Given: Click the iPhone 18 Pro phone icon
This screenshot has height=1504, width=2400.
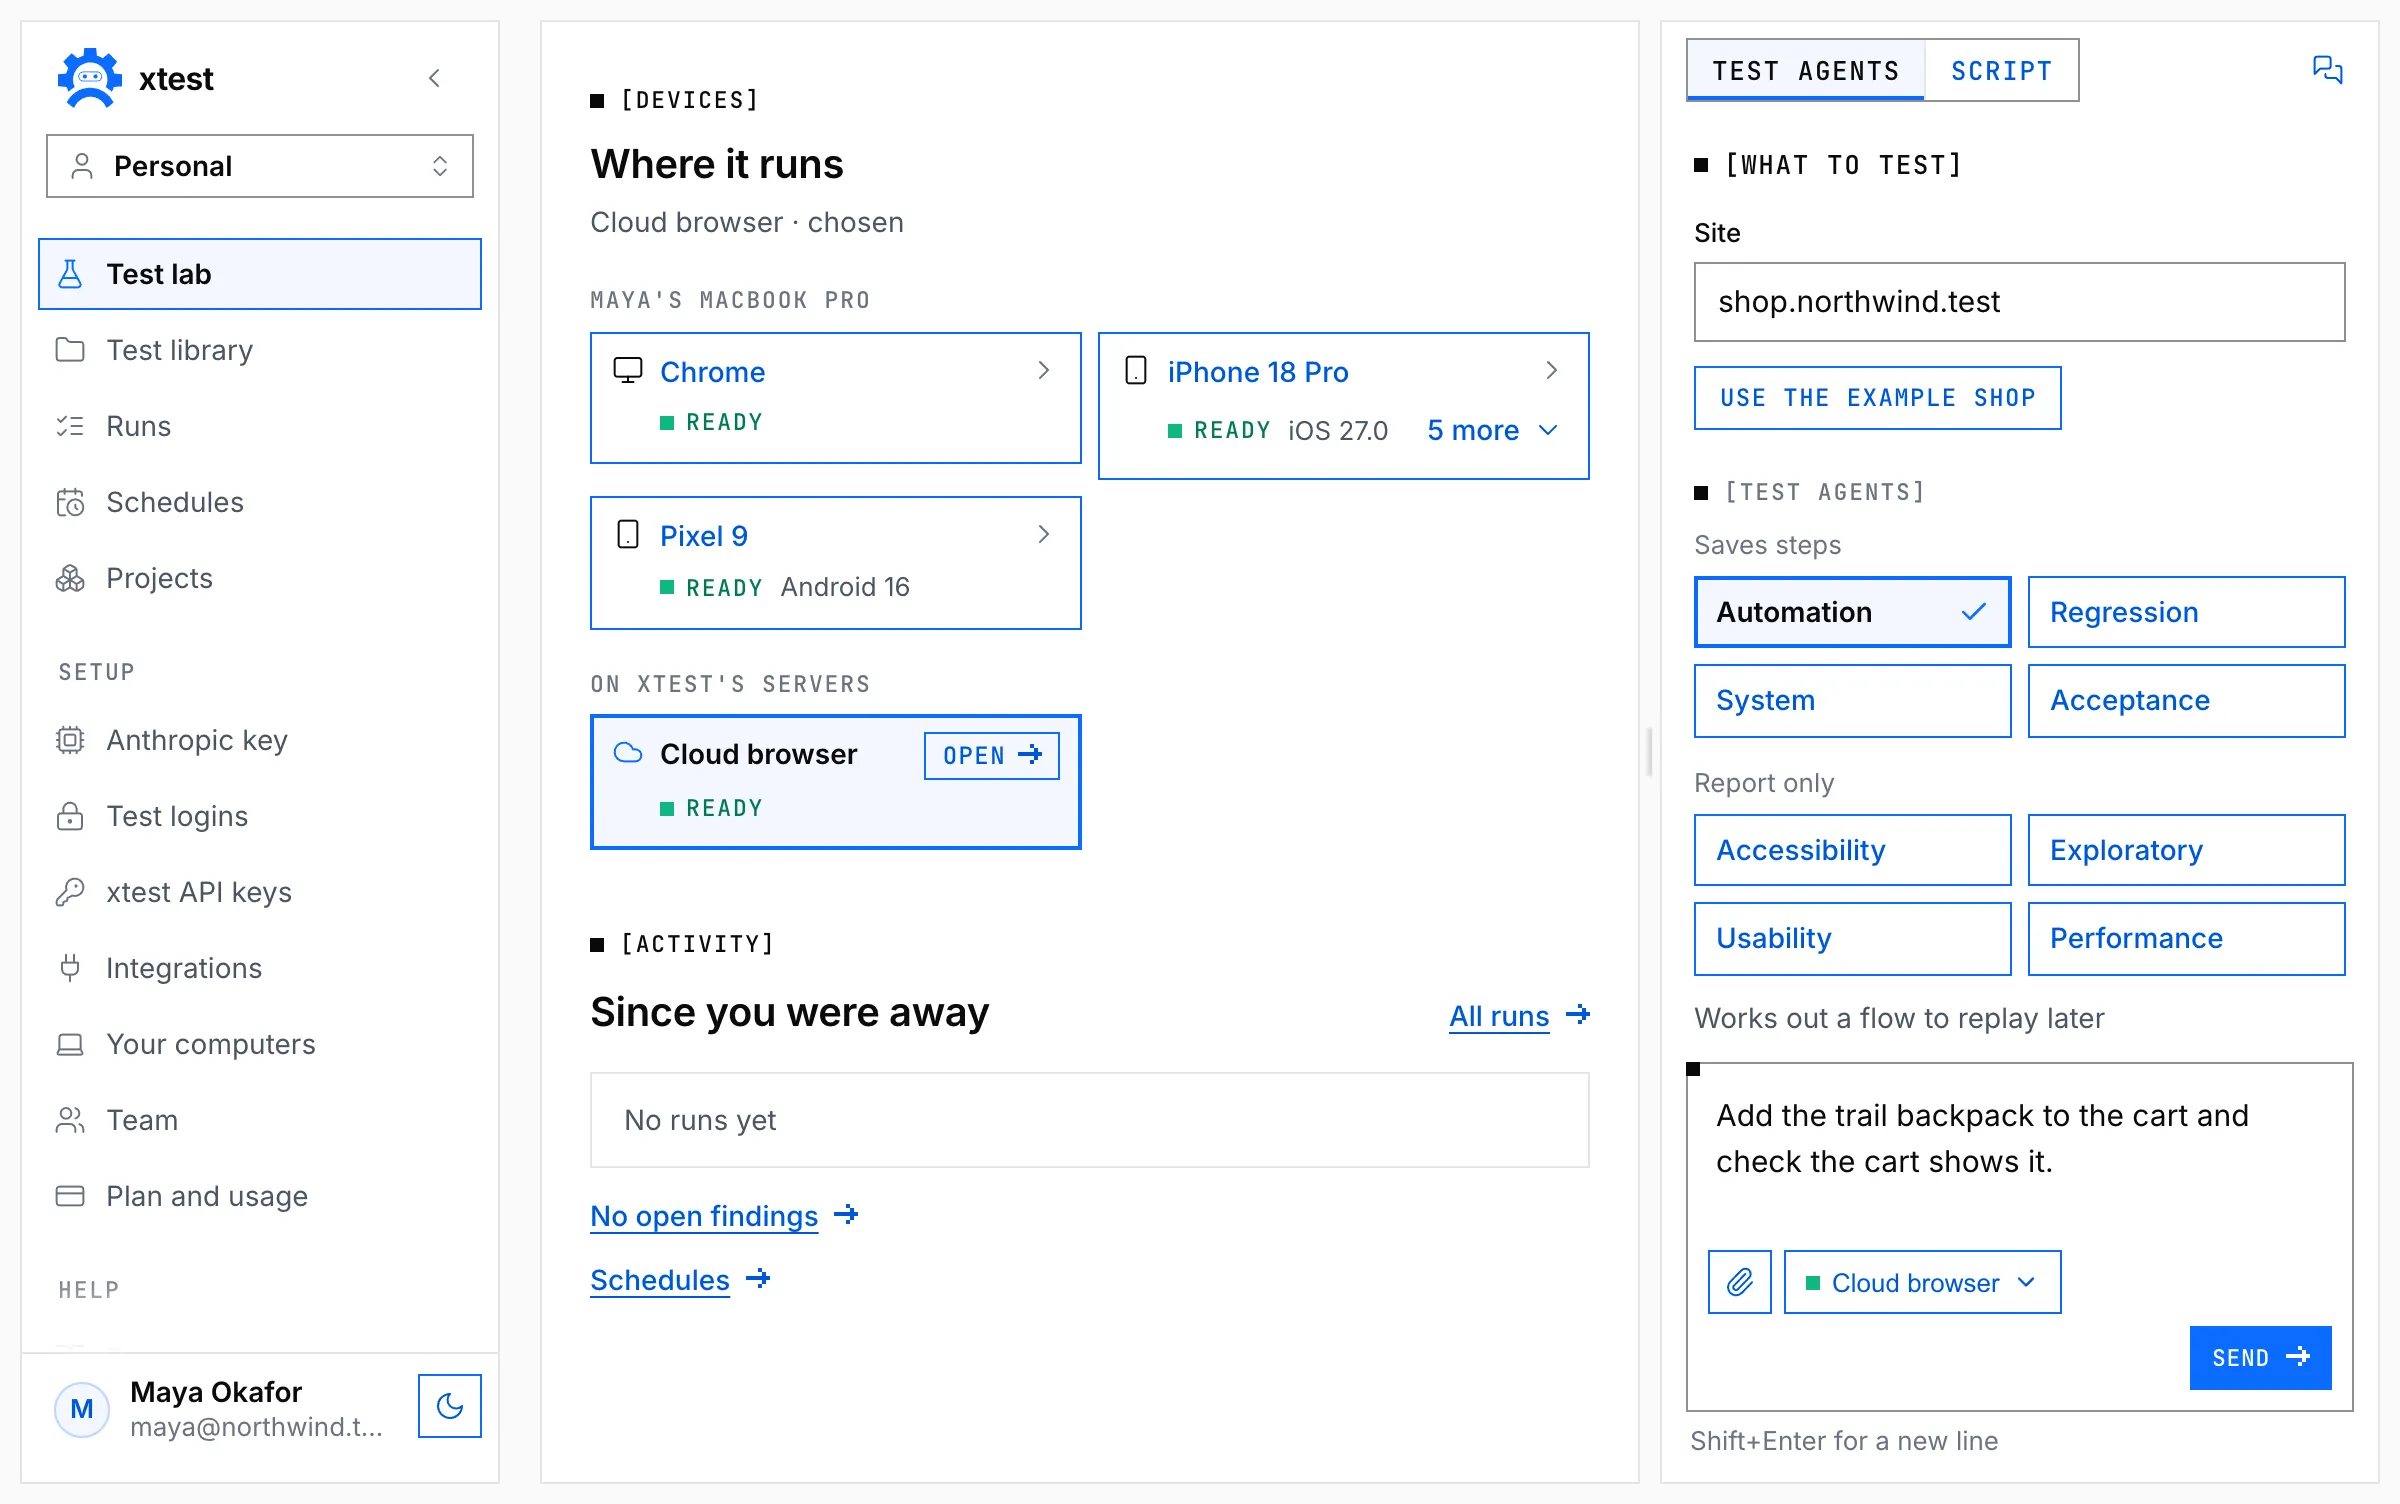Looking at the screenshot, I should pyautogui.click(x=1136, y=371).
